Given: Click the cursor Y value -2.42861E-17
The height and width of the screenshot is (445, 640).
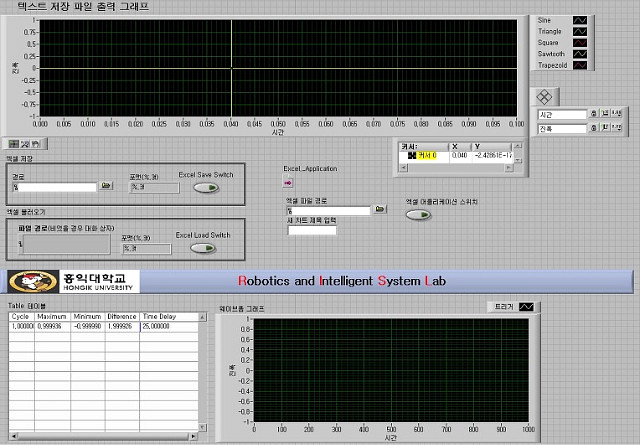Looking at the screenshot, I should 493,156.
